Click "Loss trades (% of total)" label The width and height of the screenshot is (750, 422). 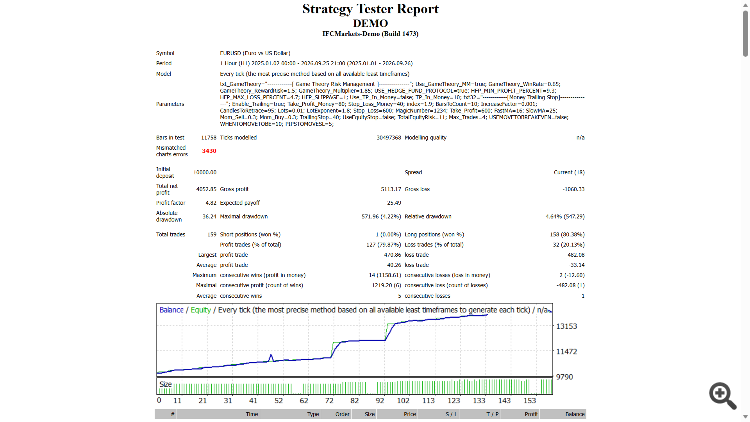tap(434, 245)
